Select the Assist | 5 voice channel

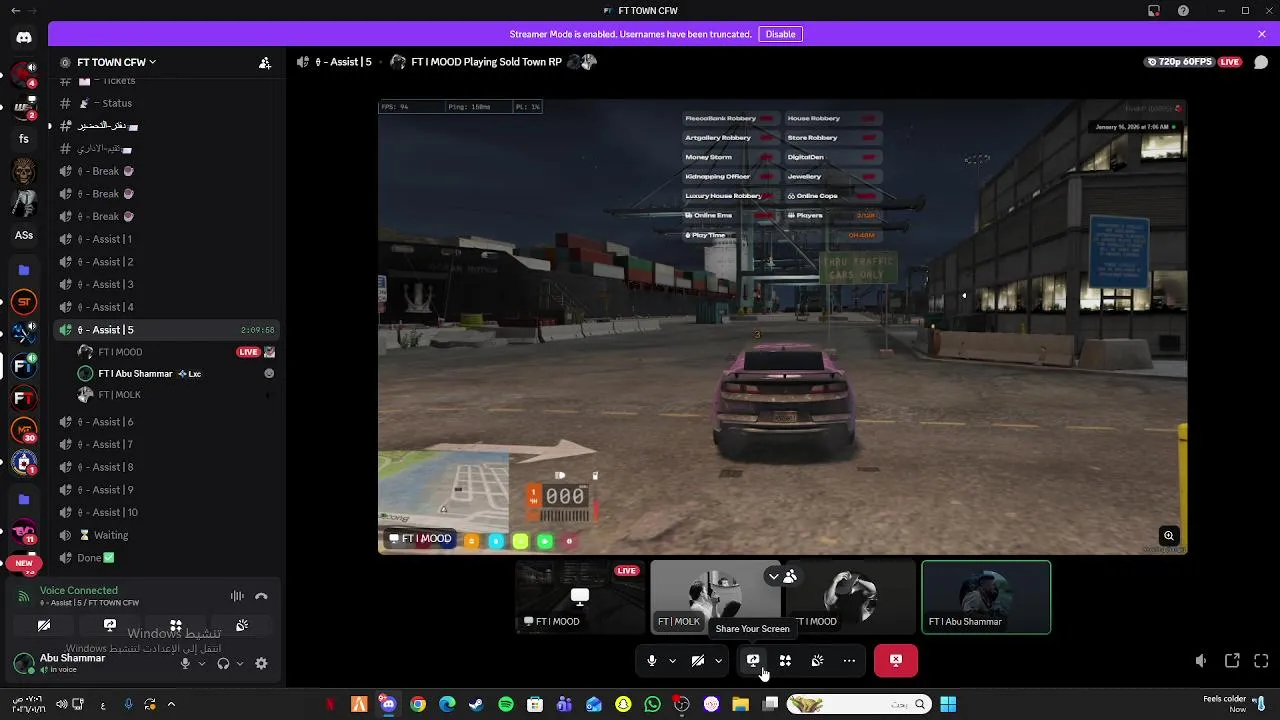pyautogui.click(x=167, y=330)
